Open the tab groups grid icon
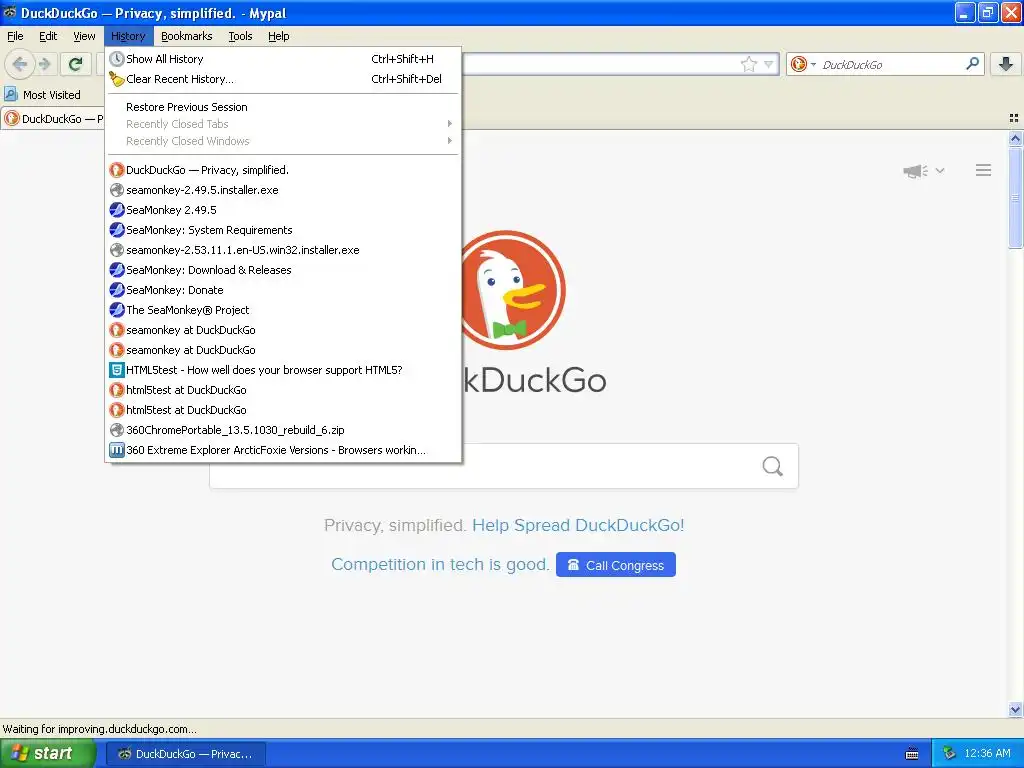This screenshot has width=1024, height=768. pyautogui.click(x=1014, y=118)
